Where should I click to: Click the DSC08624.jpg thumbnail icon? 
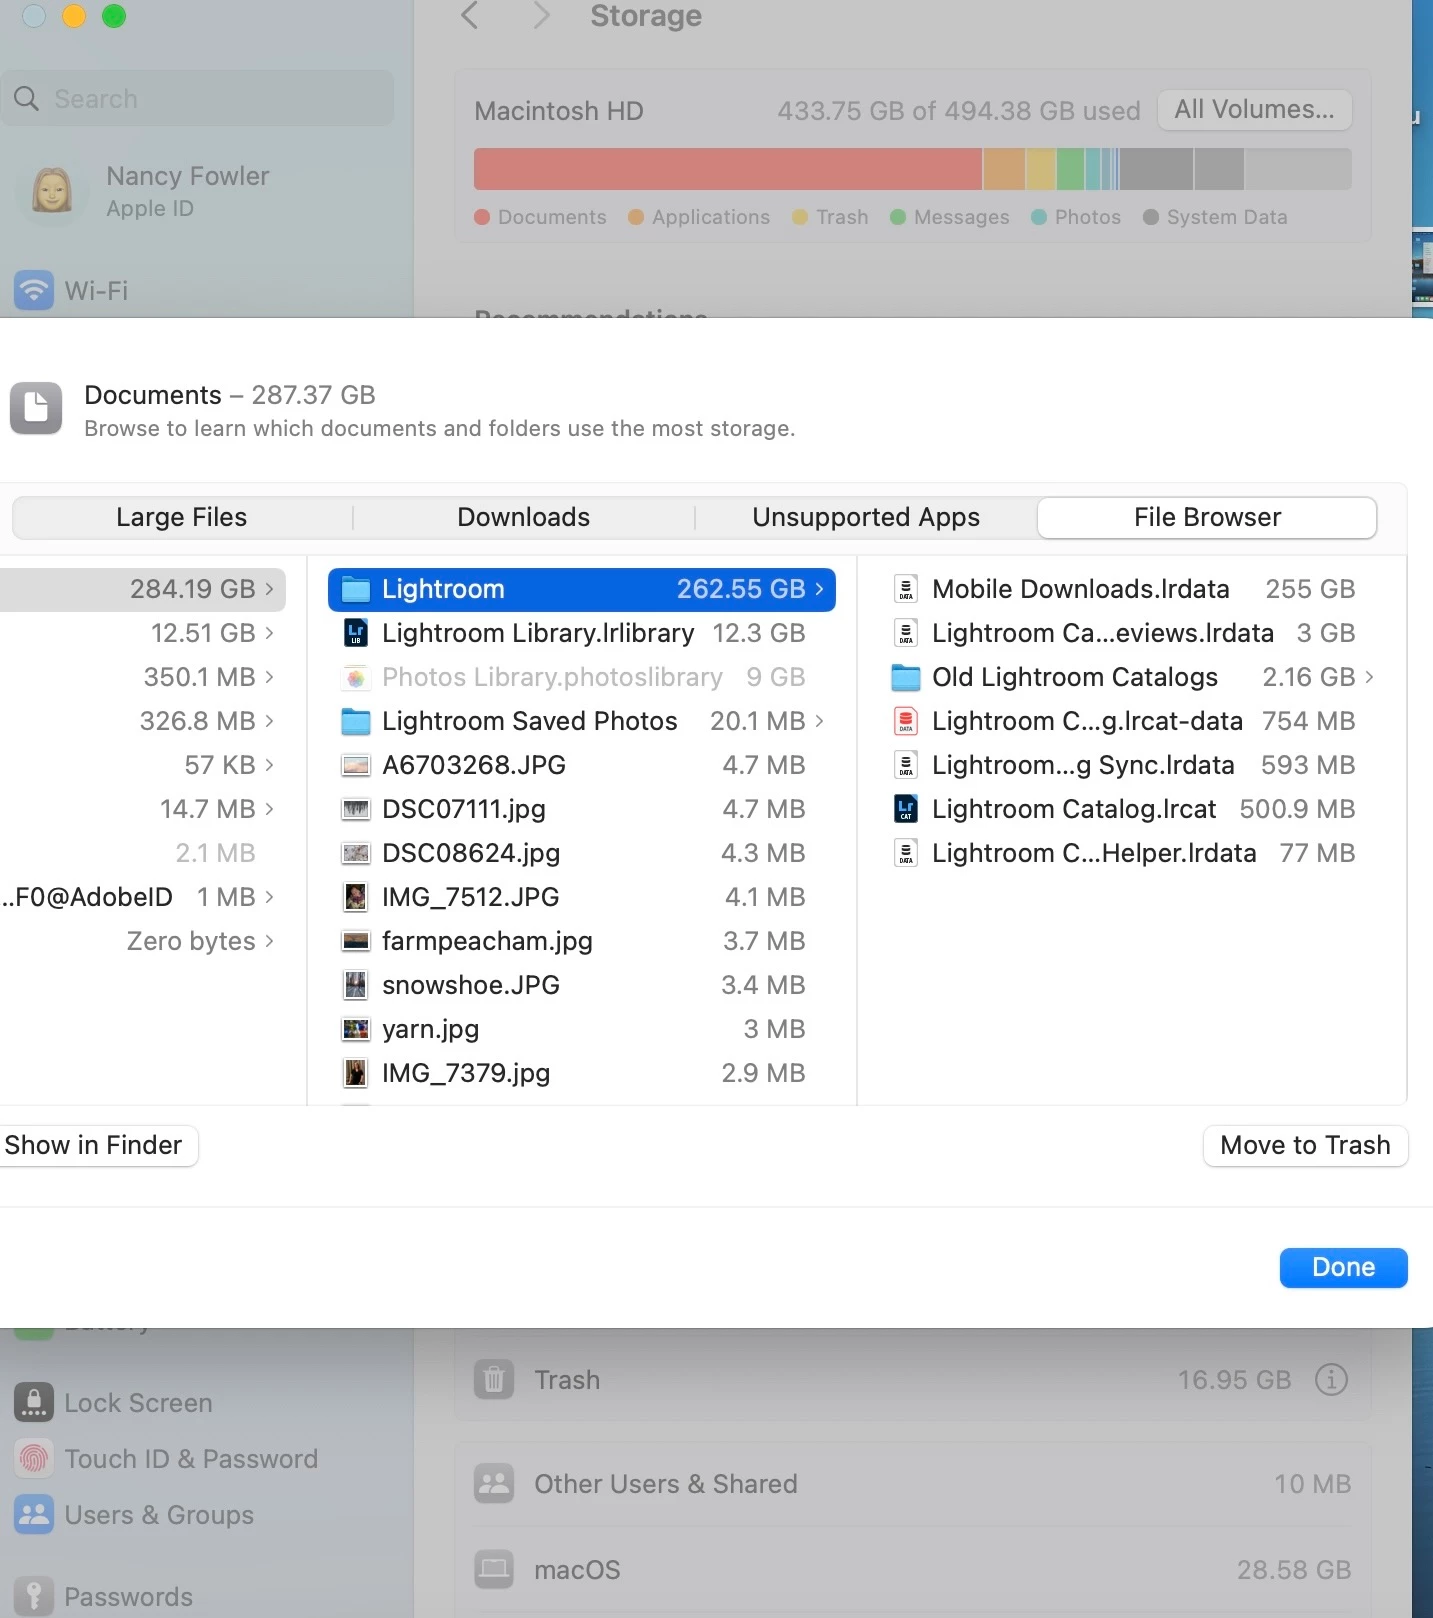point(356,853)
